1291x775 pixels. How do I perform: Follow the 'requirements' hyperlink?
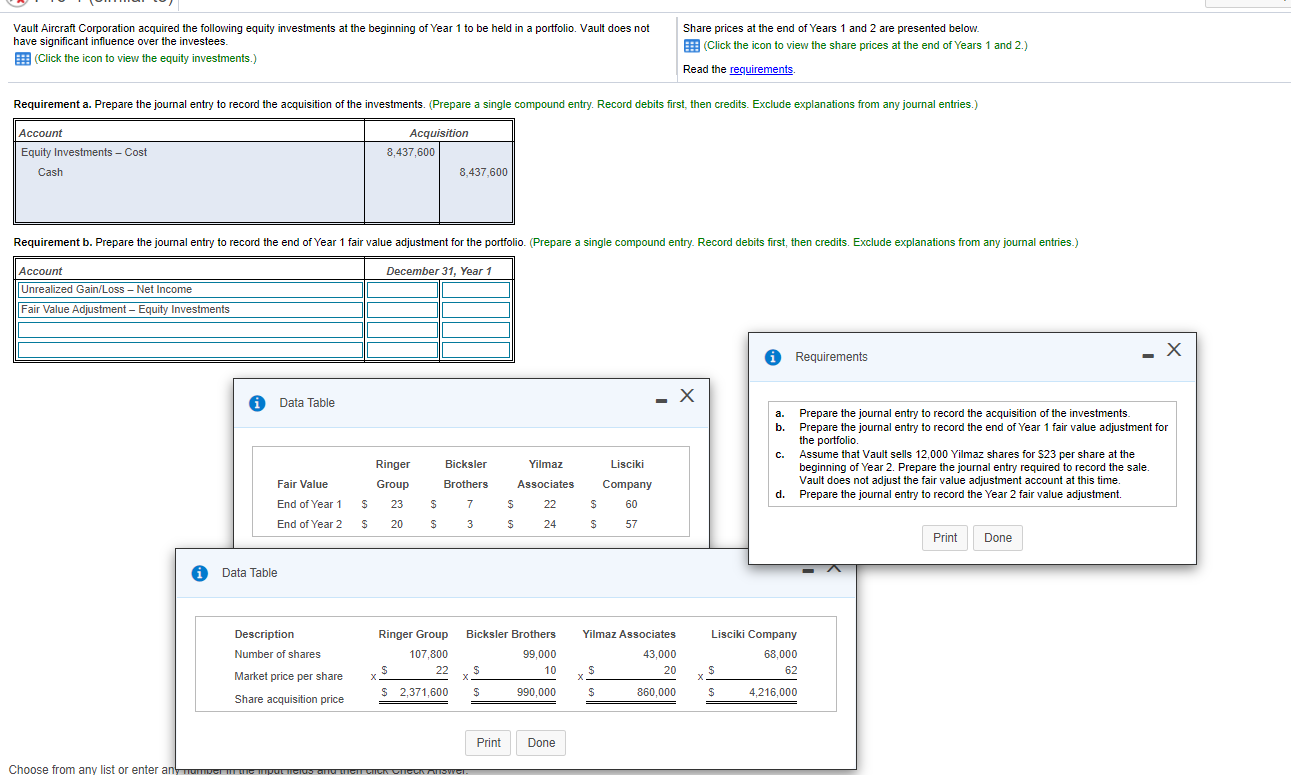pos(762,69)
